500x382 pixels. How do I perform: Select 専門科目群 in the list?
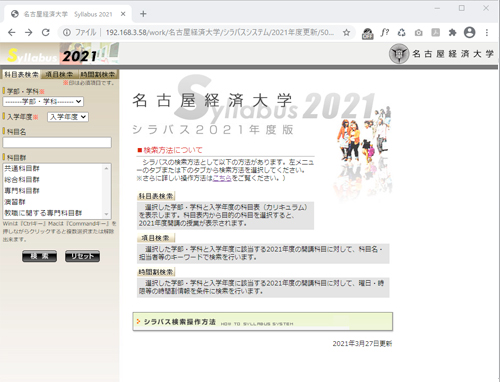pos(22,191)
